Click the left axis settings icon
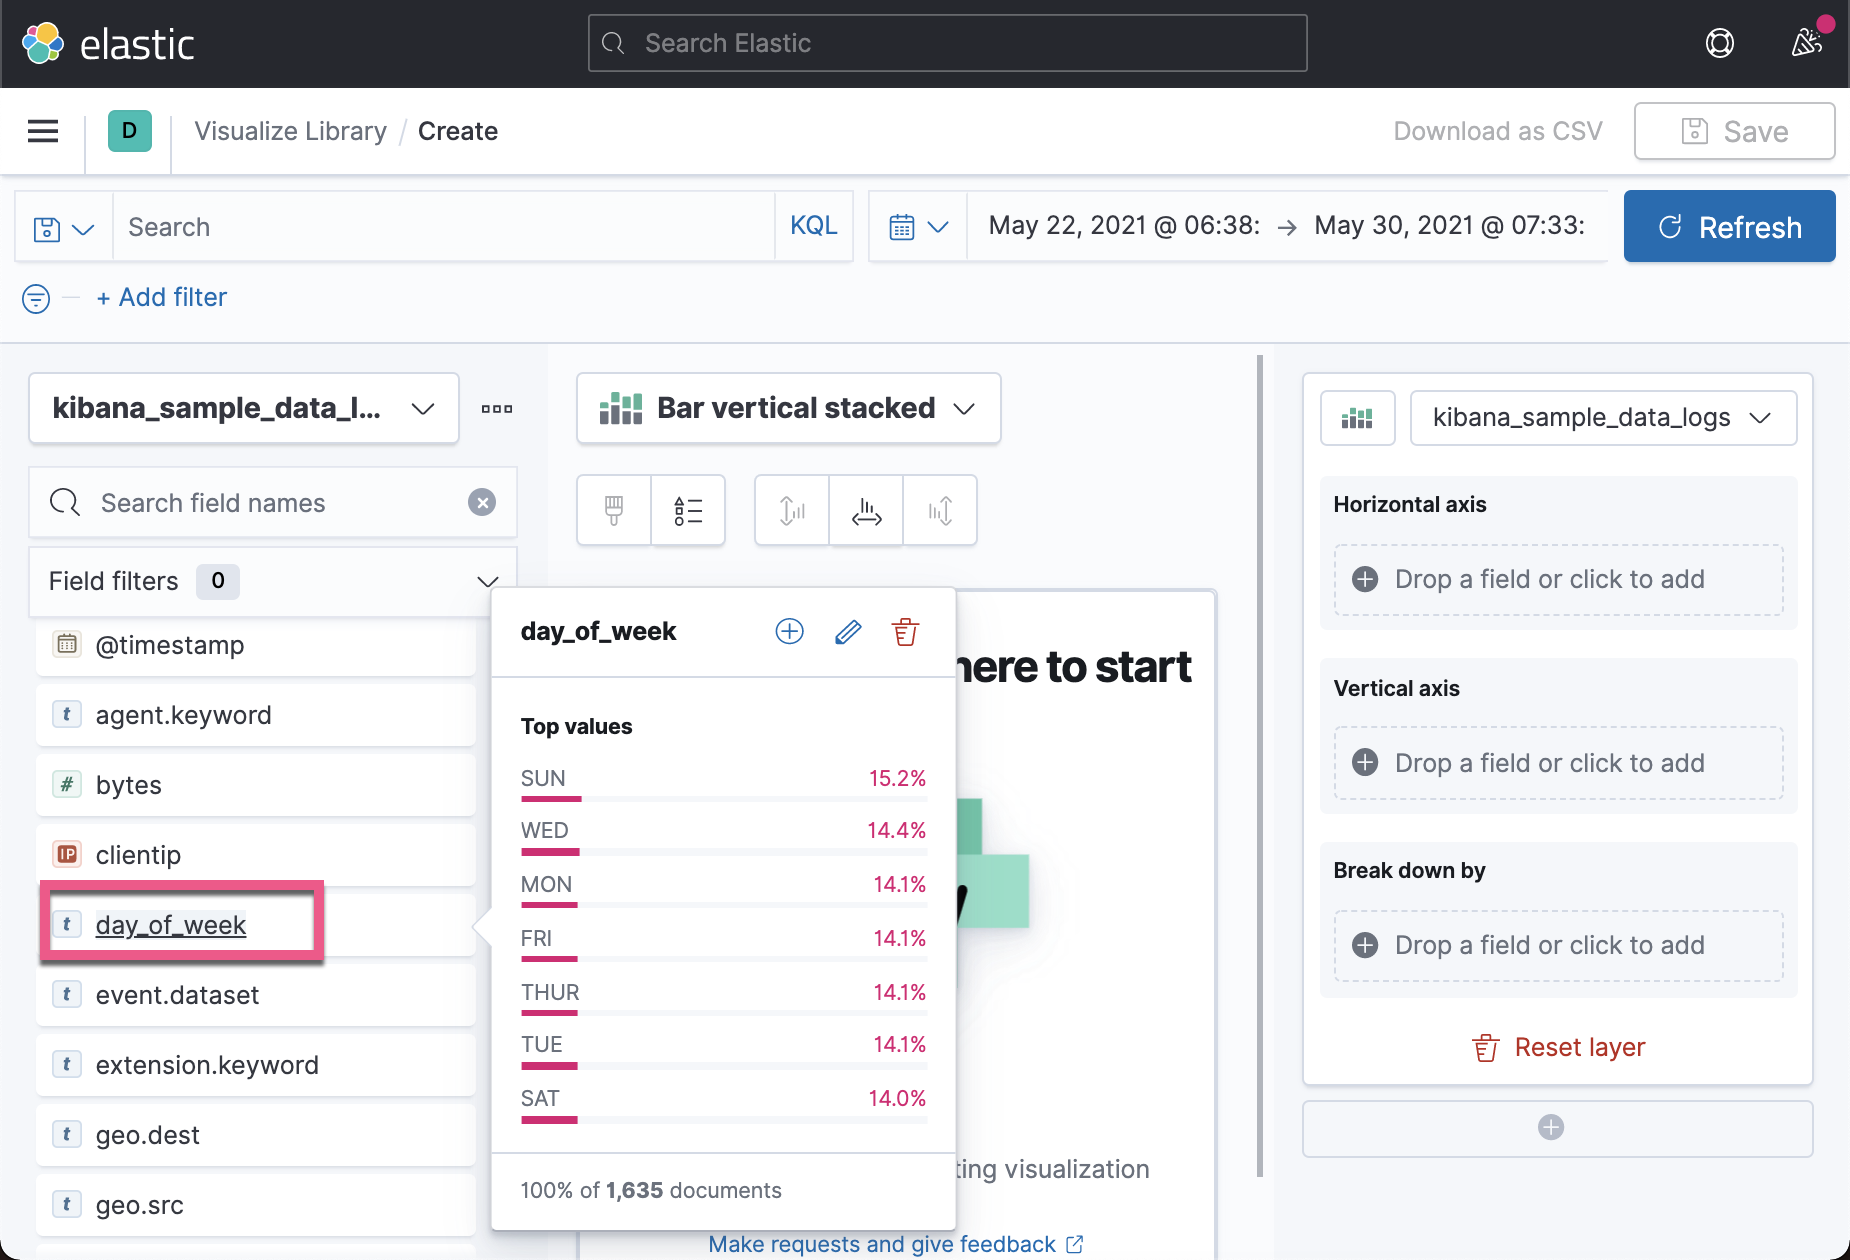The image size is (1850, 1260). 791,510
